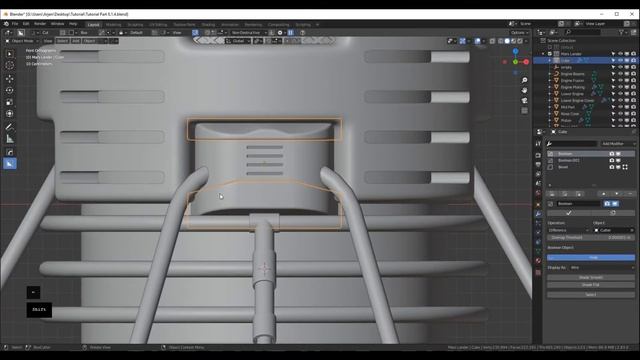Open the Window menu
The width and height of the screenshot is (640, 360).
(57, 24)
